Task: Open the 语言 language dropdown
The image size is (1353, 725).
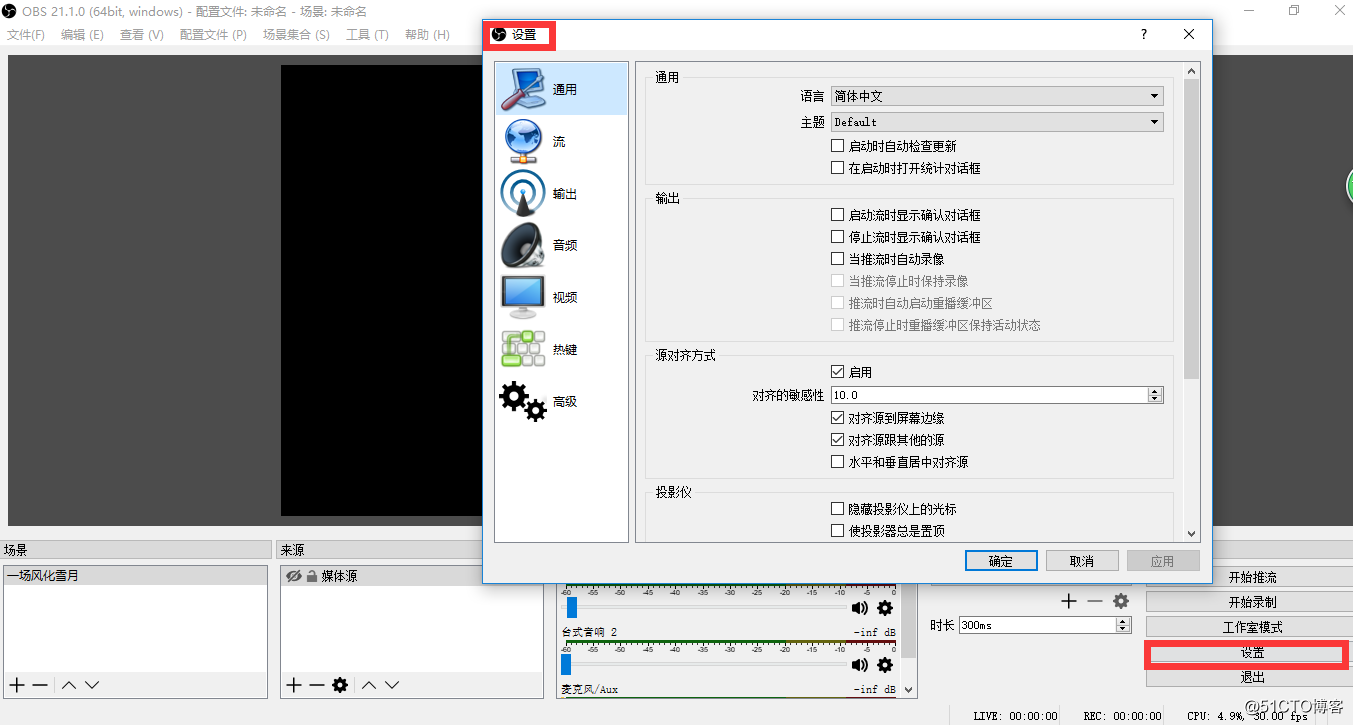Action: coord(997,96)
